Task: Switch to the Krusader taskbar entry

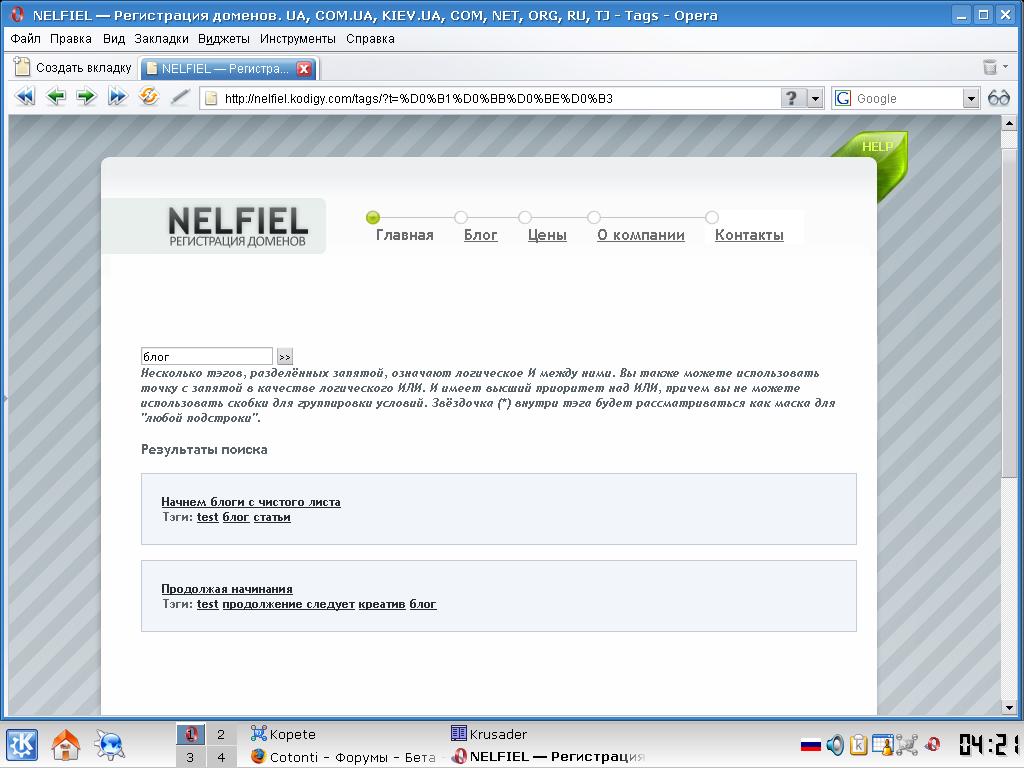Action: point(488,734)
